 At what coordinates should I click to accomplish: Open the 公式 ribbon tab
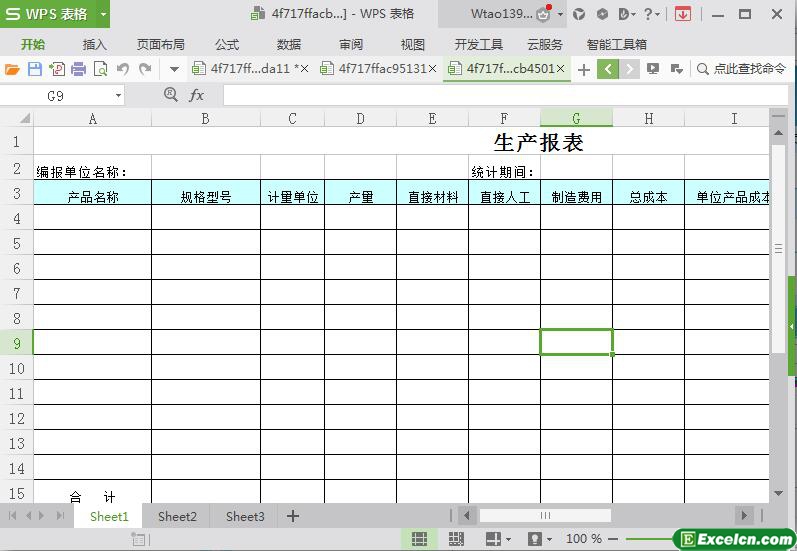(x=227, y=45)
